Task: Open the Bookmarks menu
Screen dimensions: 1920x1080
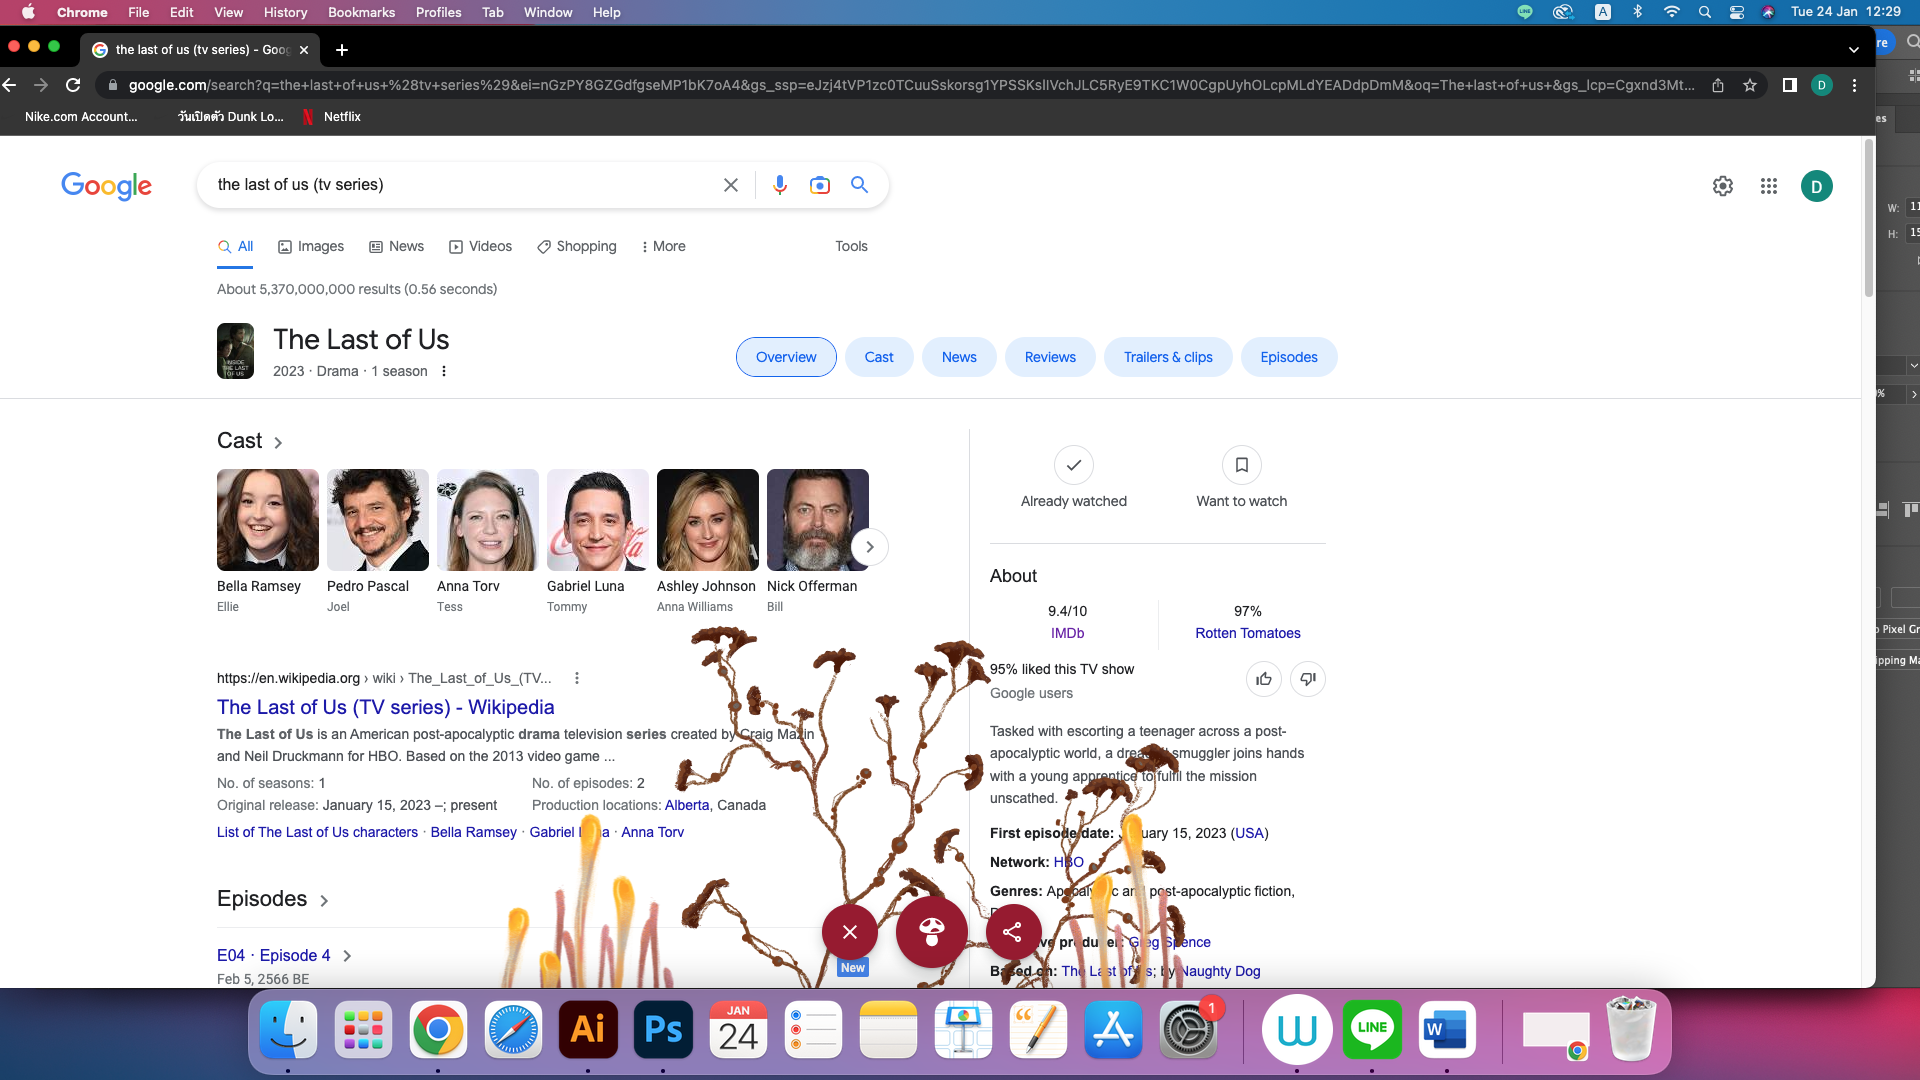Action: (x=361, y=12)
